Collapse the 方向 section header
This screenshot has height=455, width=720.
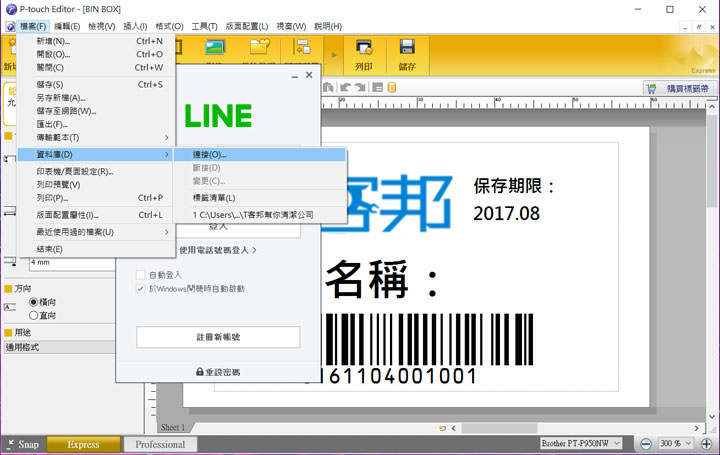(x=8, y=288)
